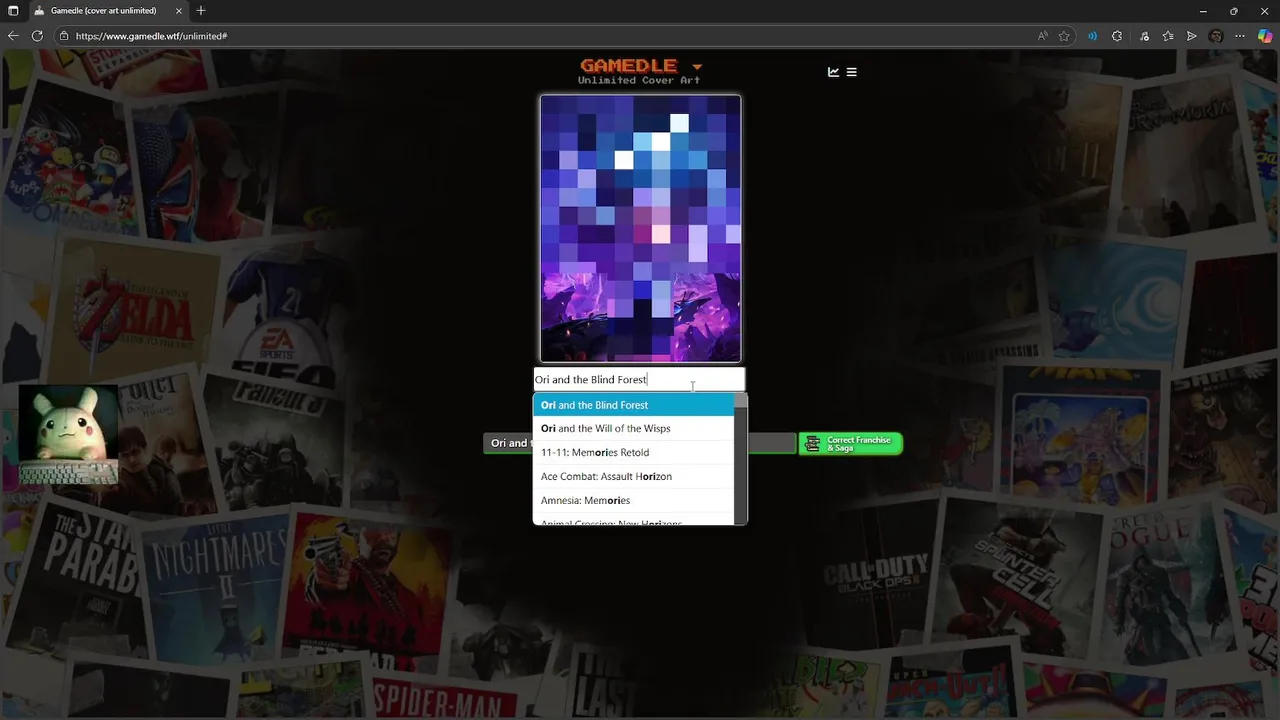Open a new browser tab

(201, 11)
